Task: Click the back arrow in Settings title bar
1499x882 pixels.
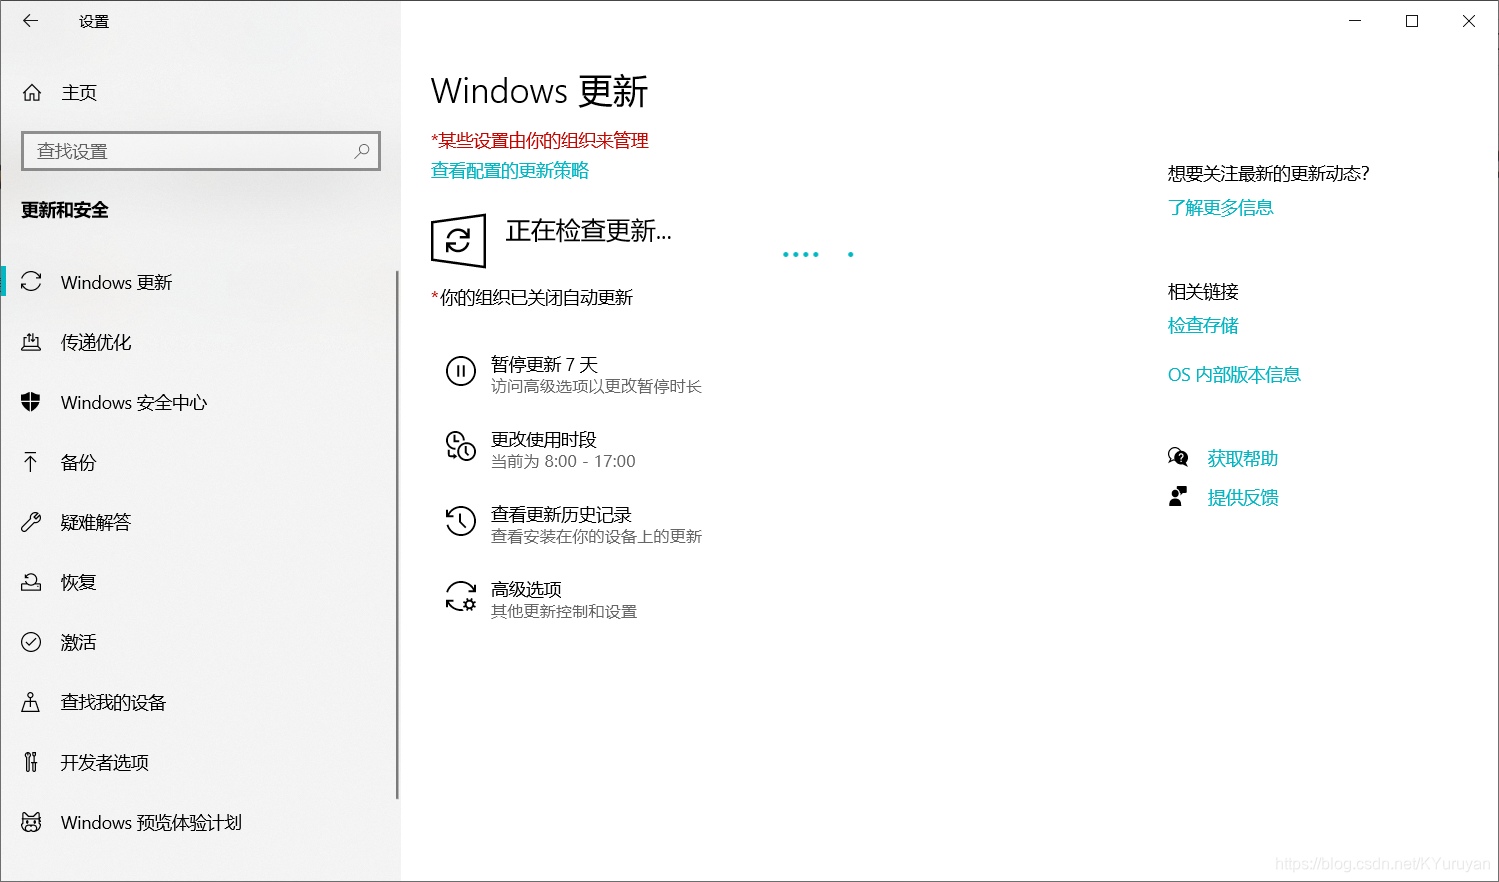Action: click(31, 21)
